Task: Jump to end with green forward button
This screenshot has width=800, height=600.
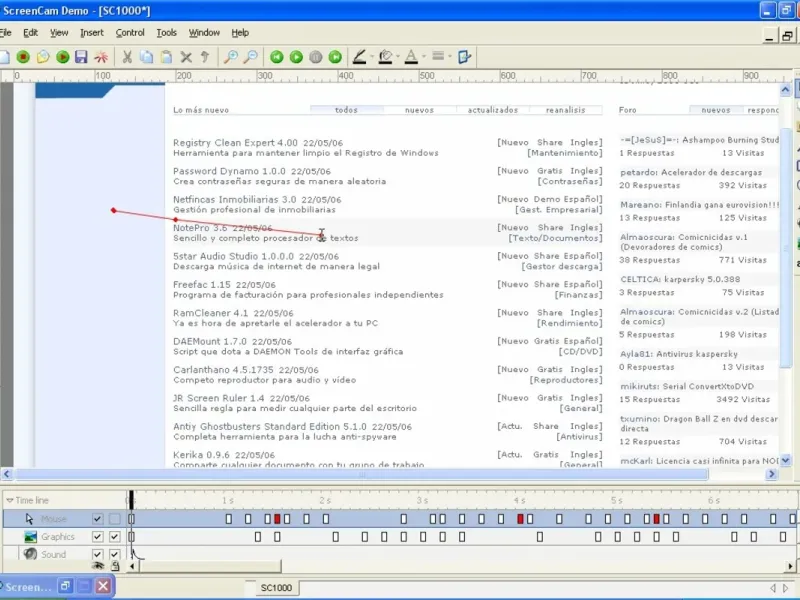Action: pyautogui.click(x=335, y=57)
